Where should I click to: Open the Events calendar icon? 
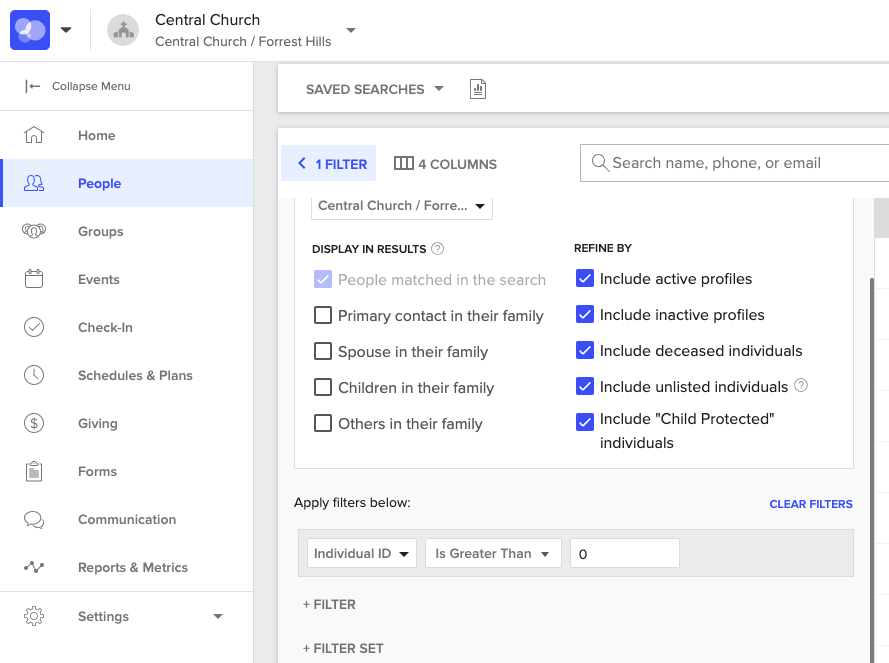tap(36, 279)
